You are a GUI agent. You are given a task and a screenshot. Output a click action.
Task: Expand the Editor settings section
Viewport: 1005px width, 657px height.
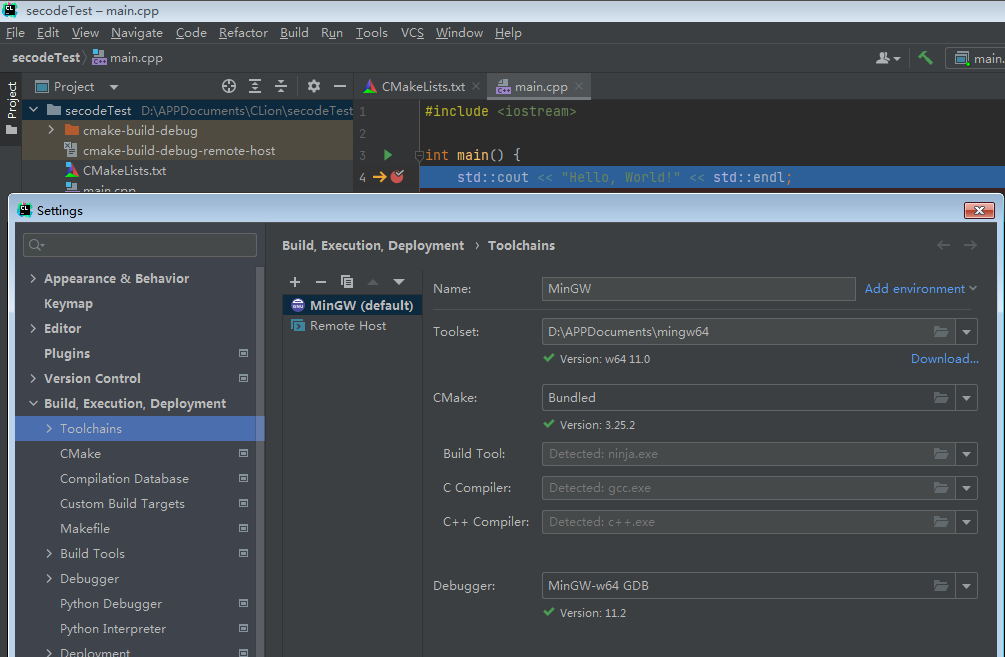pos(33,328)
